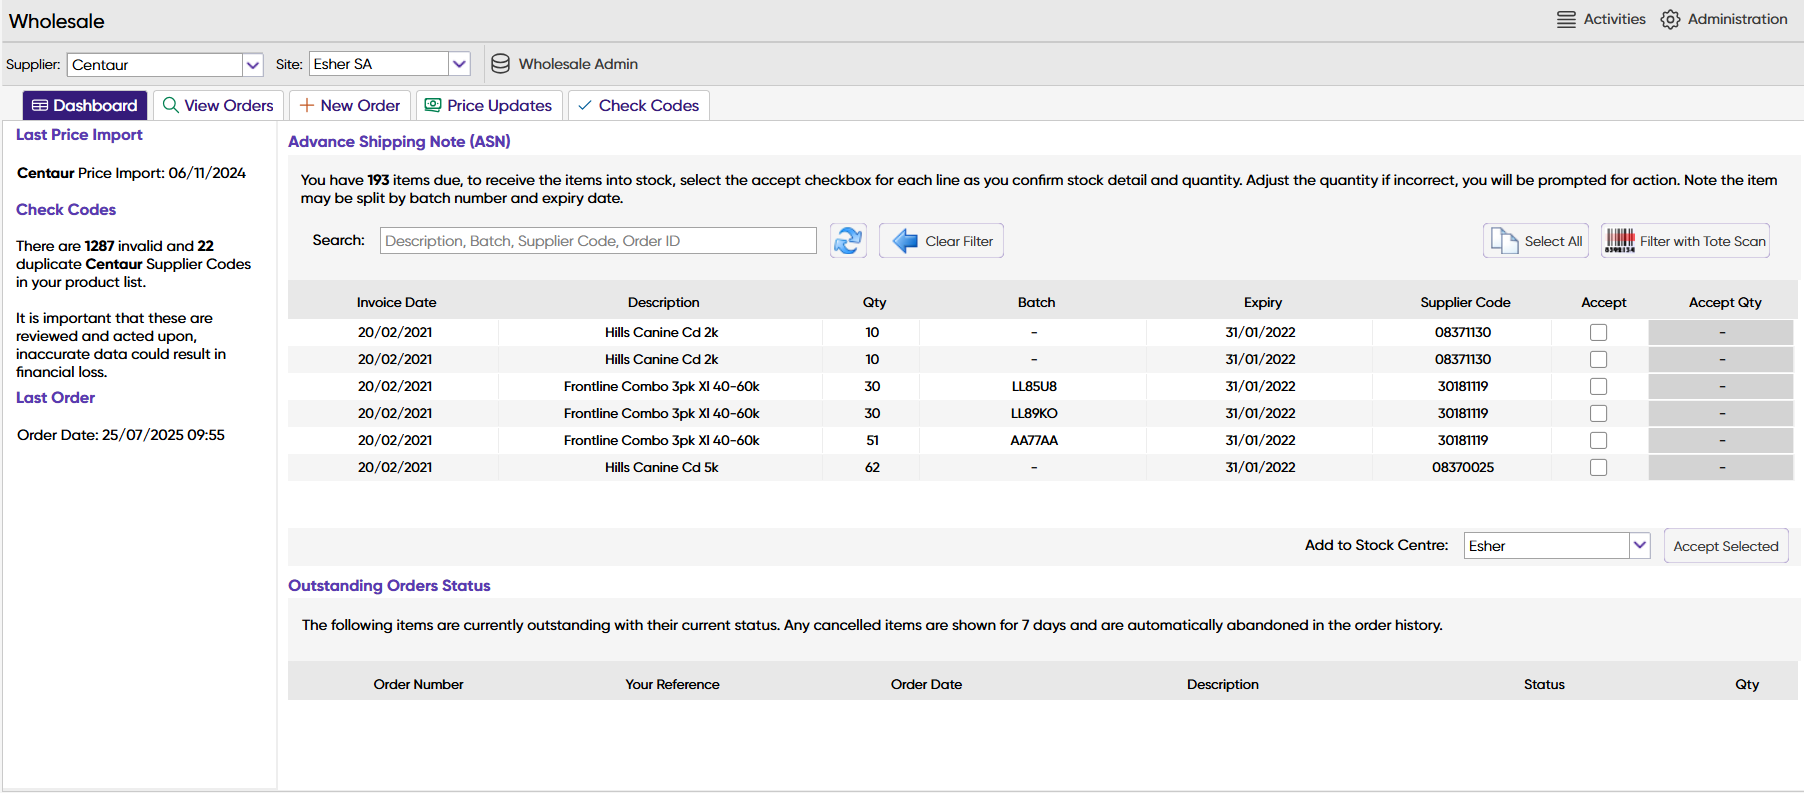Tick Accept checkbox for Hills Canine Cd 5k
Image resolution: width=1804 pixels, height=793 pixels.
[x=1598, y=468]
